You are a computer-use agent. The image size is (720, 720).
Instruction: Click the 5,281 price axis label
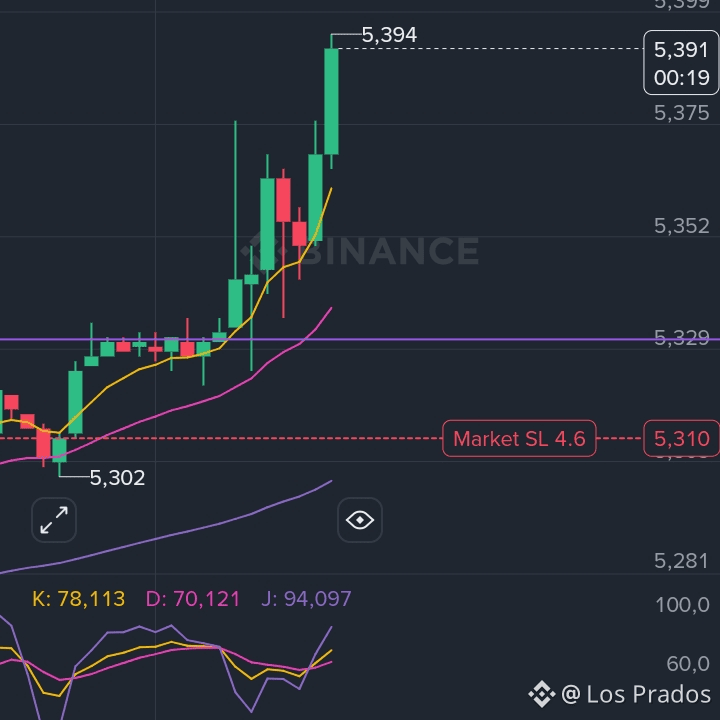[681, 561]
